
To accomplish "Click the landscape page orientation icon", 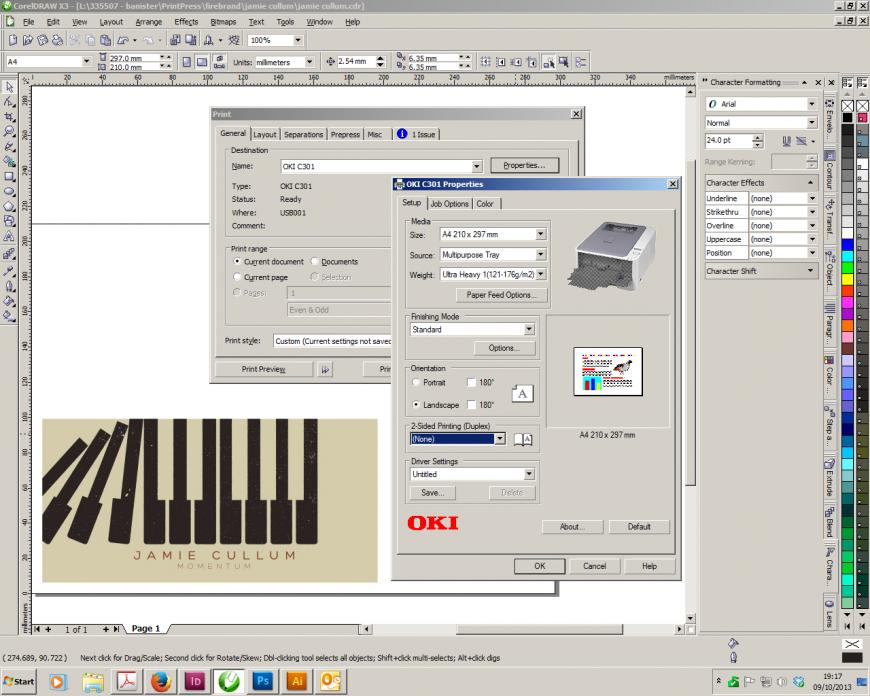I will pos(202,62).
